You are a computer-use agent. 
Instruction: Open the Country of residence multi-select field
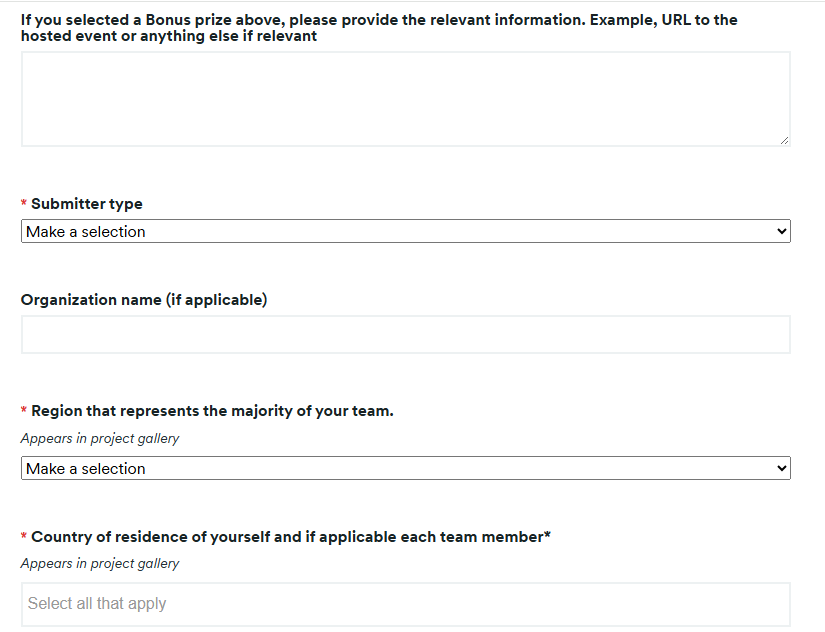[406, 604]
